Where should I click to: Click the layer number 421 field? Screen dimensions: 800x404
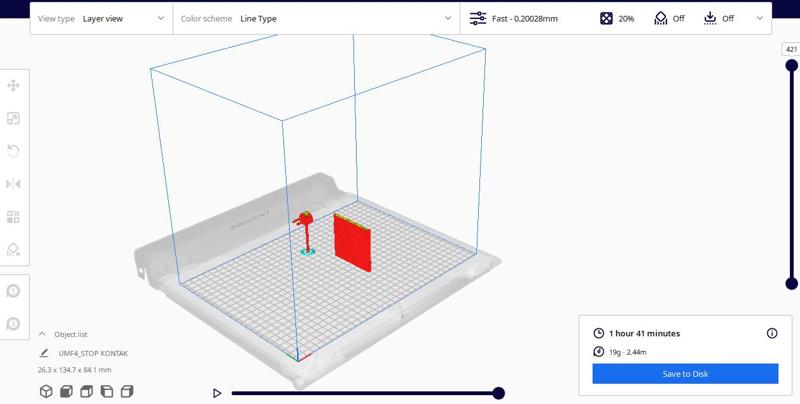[x=791, y=49]
